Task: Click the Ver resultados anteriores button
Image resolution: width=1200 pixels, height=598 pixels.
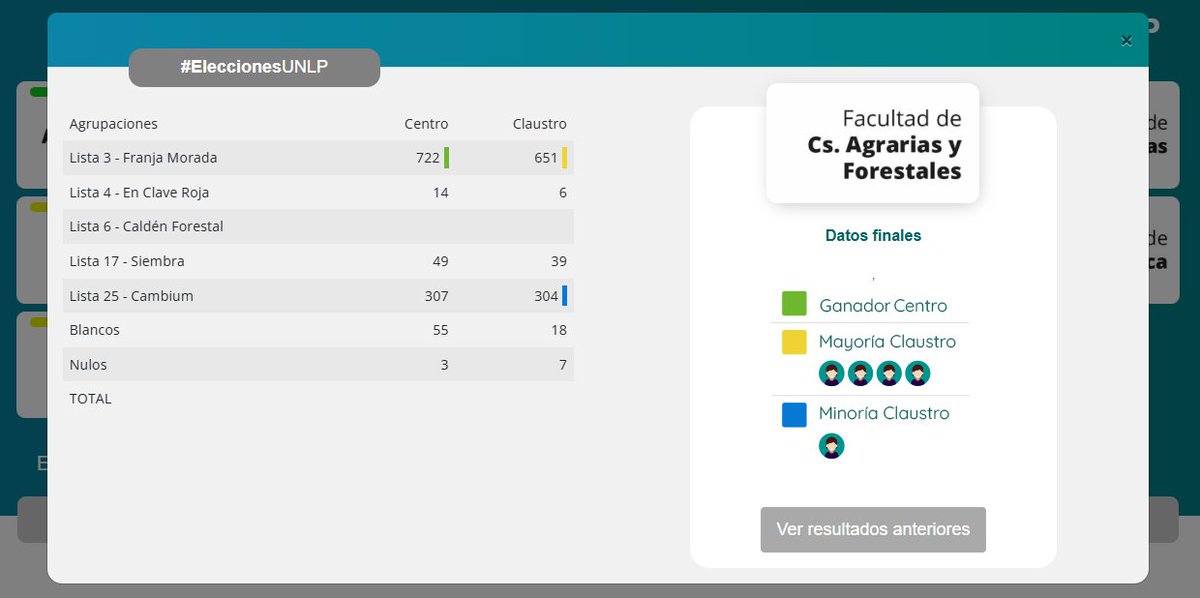Action: click(x=873, y=529)
